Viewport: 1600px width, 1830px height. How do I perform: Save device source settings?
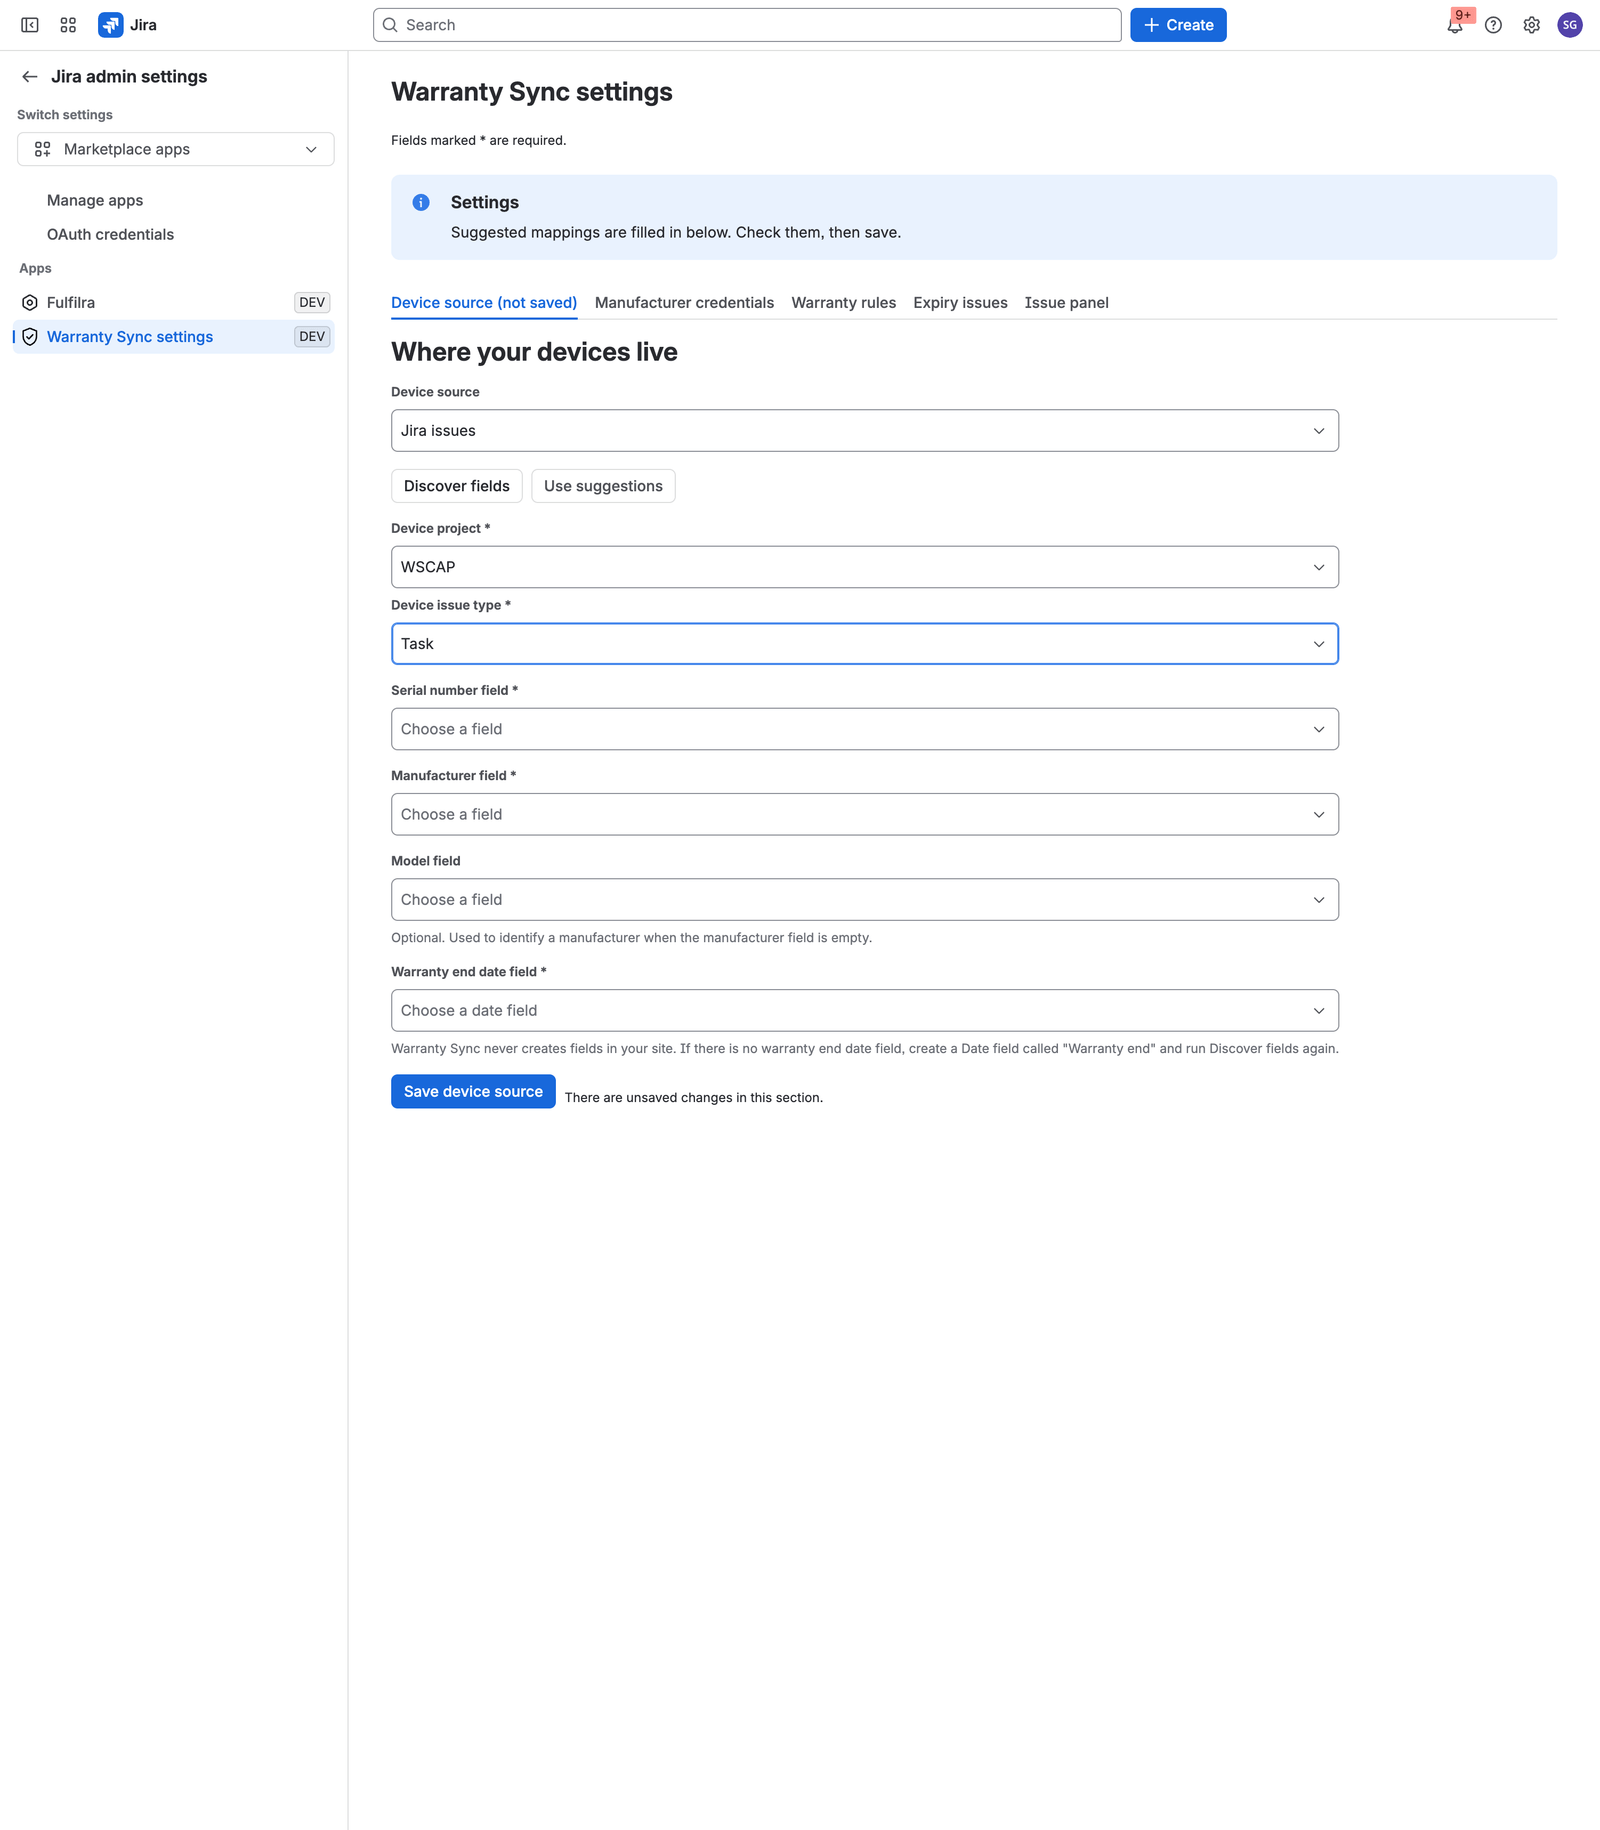473,1092
